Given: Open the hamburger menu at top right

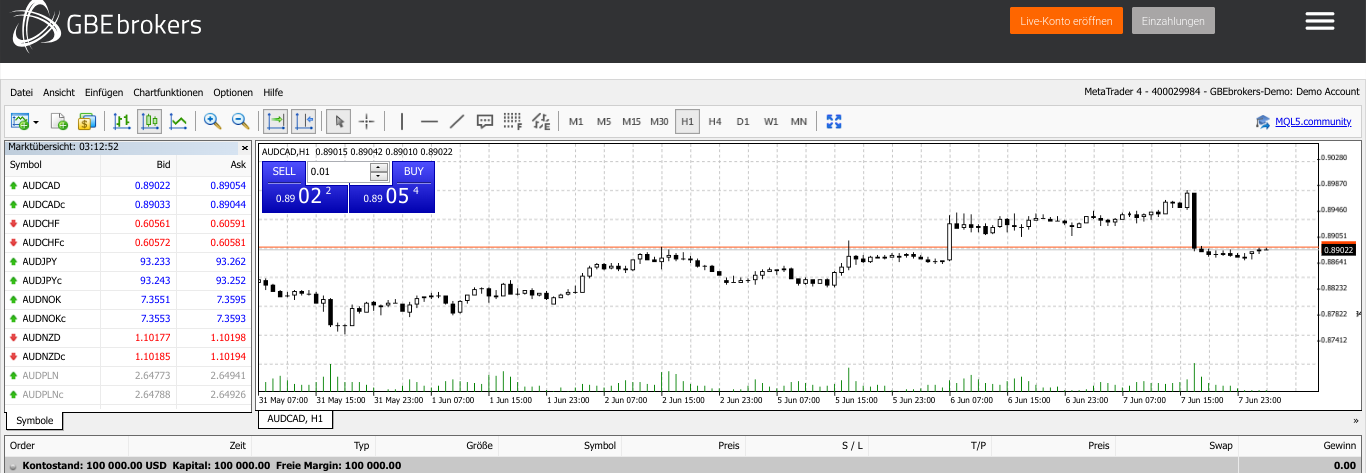Looking at the screenshot, I should 1320,21.
